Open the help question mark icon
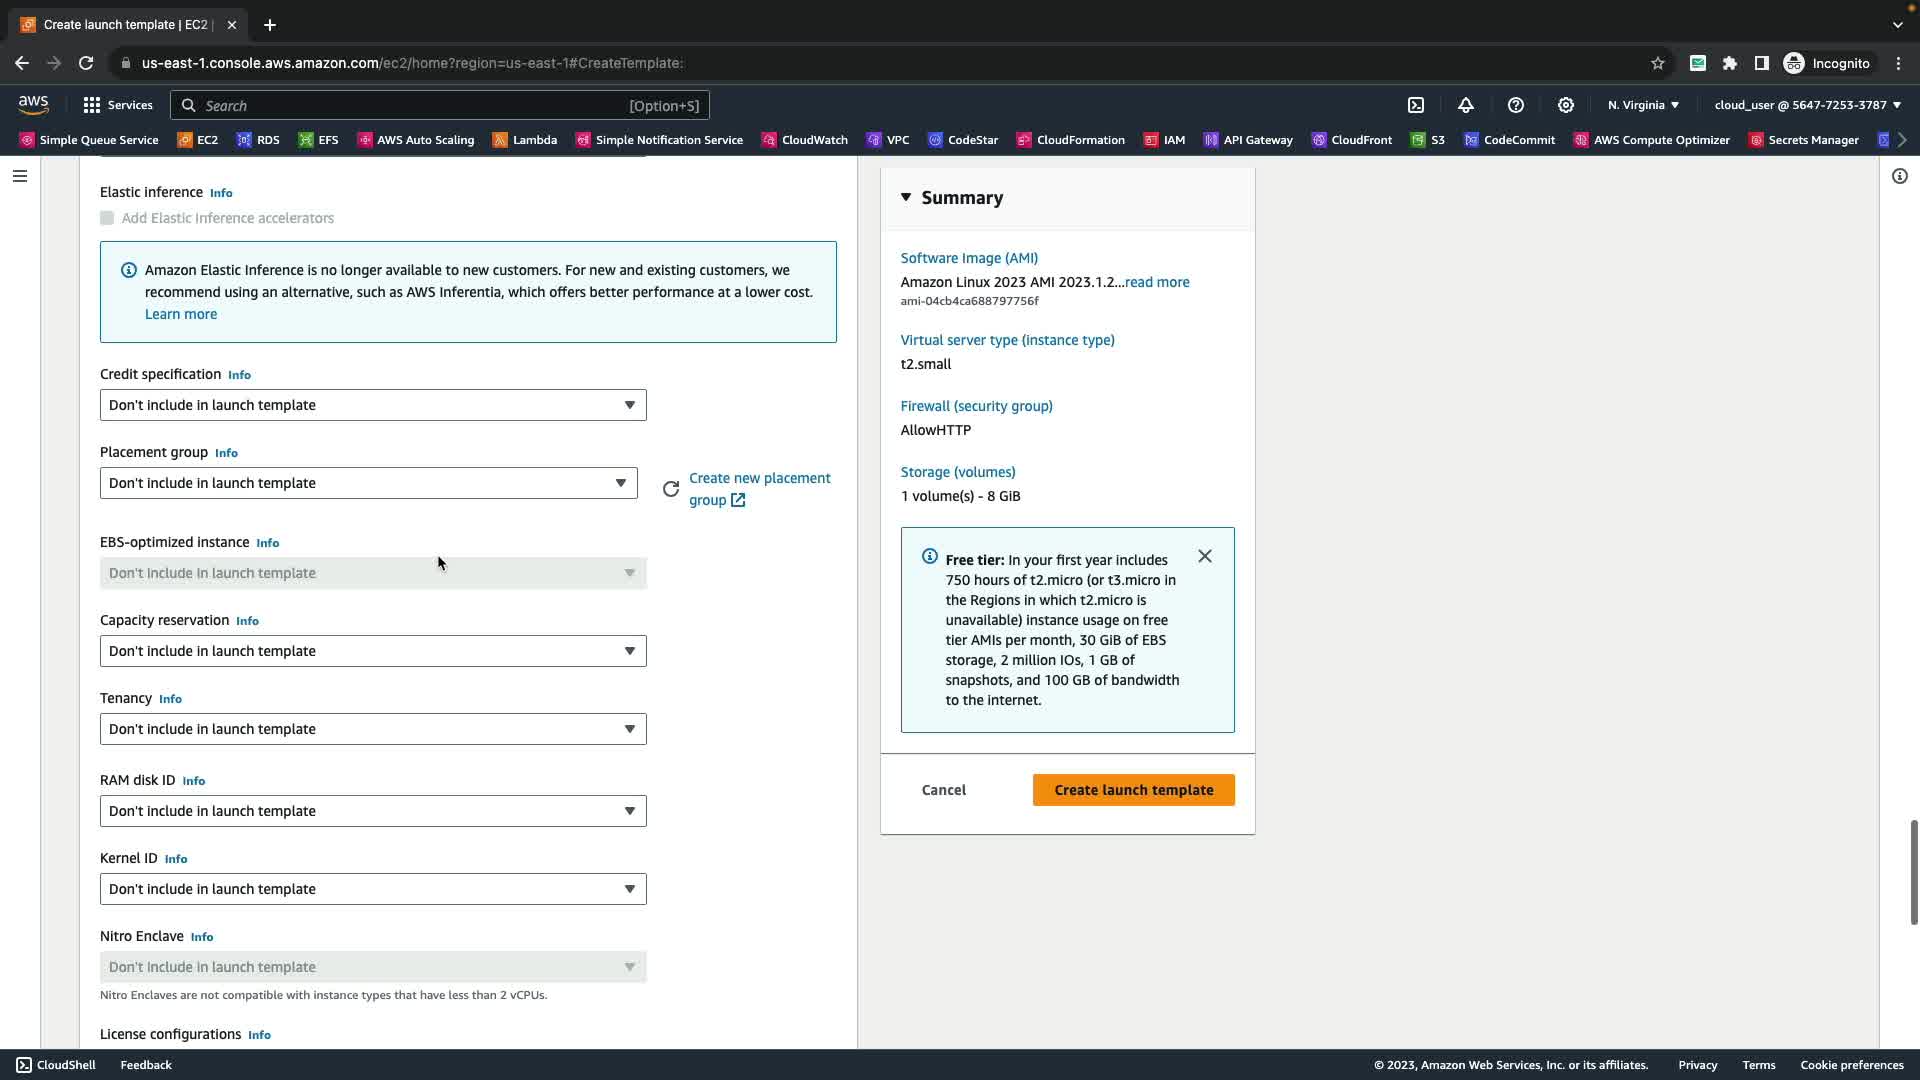Viewport: 1920px width, 1080px height. click(x=1516, y=105)
